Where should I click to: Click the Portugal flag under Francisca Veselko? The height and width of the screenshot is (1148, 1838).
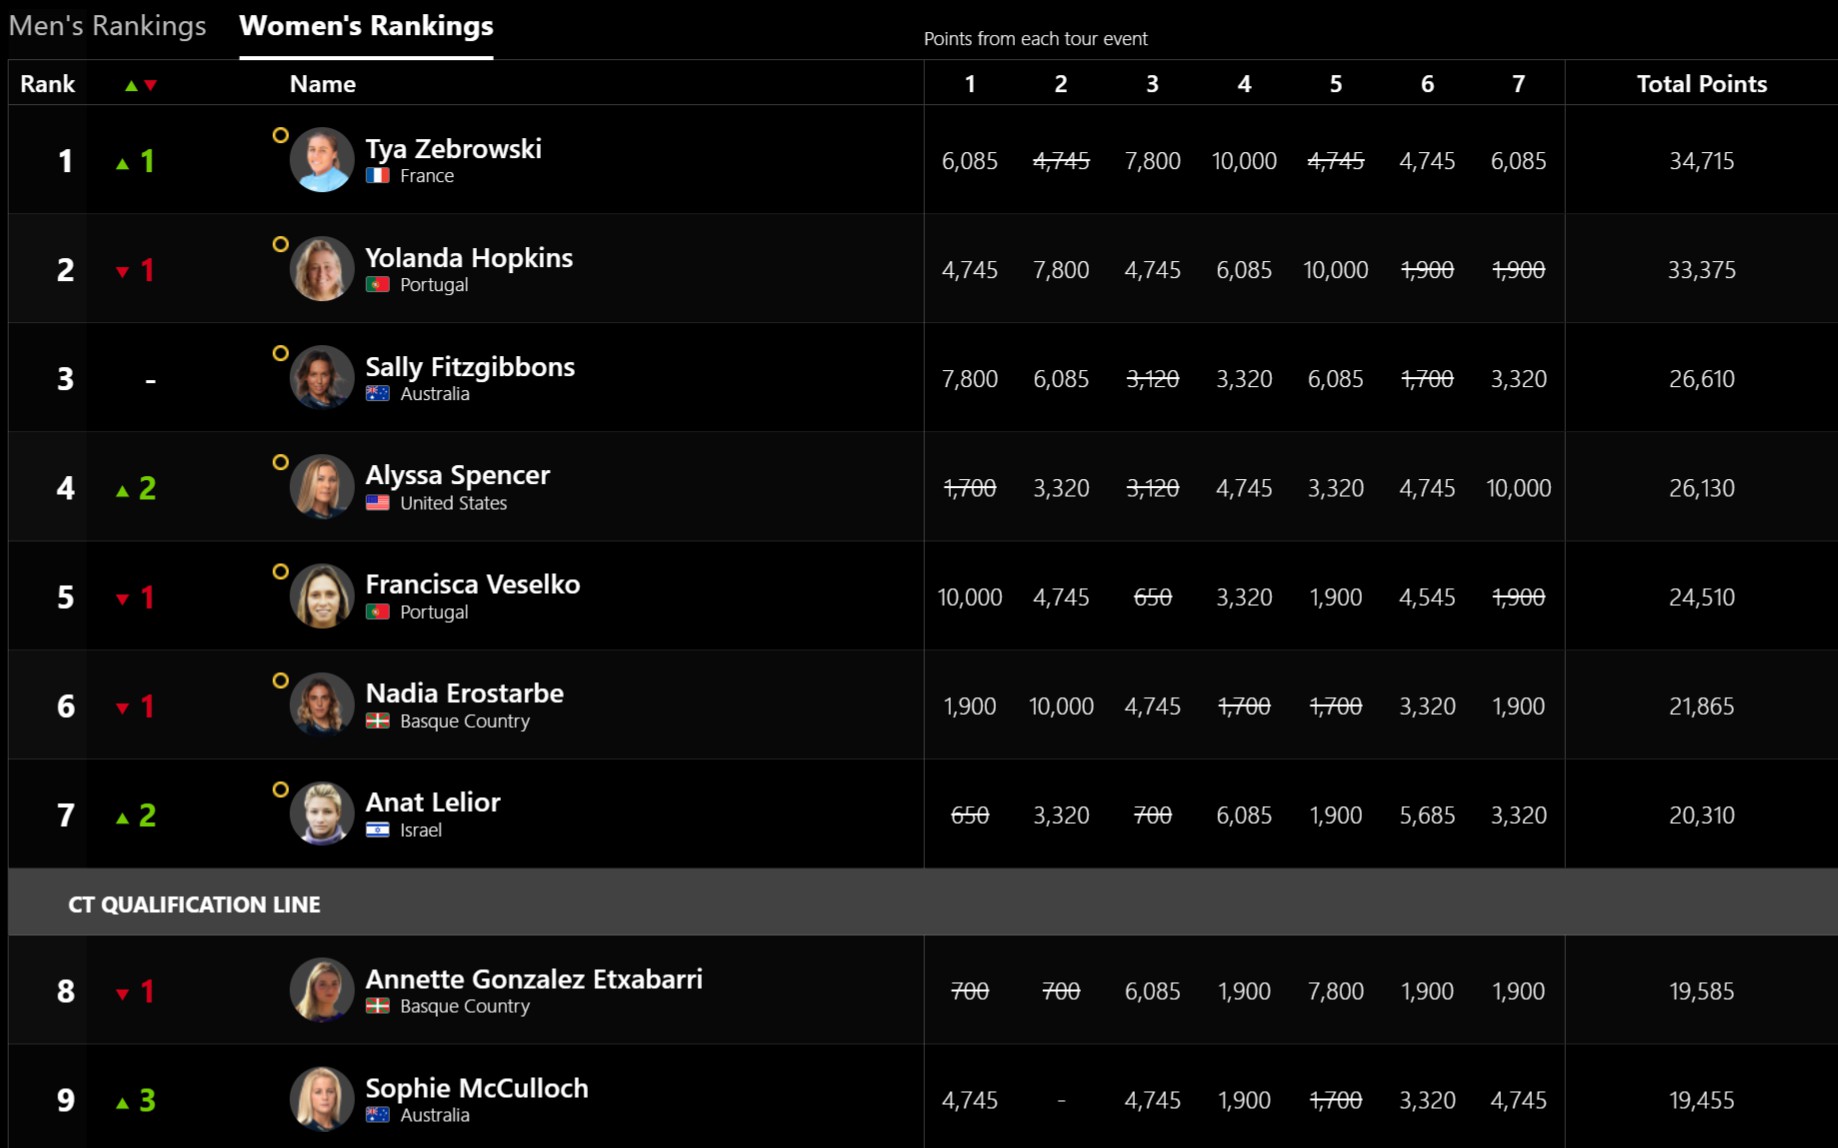coord(377,612)
